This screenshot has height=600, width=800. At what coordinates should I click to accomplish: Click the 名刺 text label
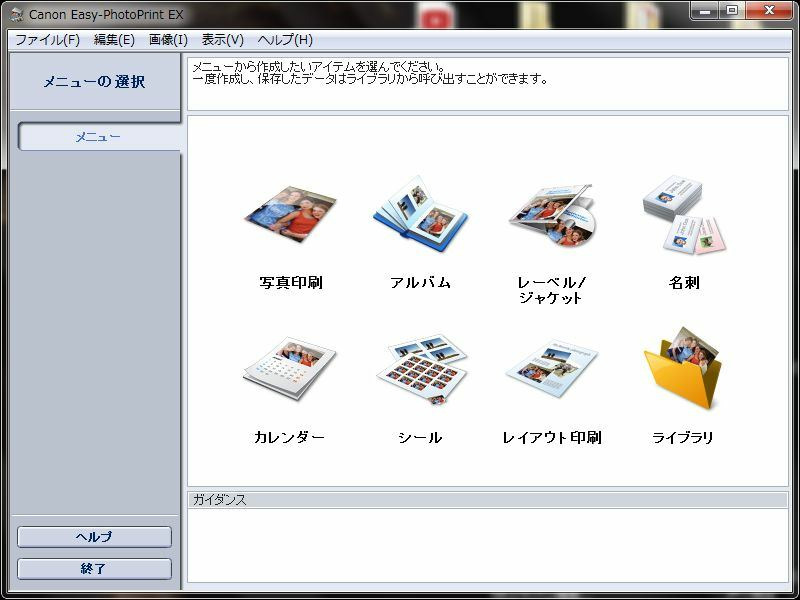(x=684, y=283)
